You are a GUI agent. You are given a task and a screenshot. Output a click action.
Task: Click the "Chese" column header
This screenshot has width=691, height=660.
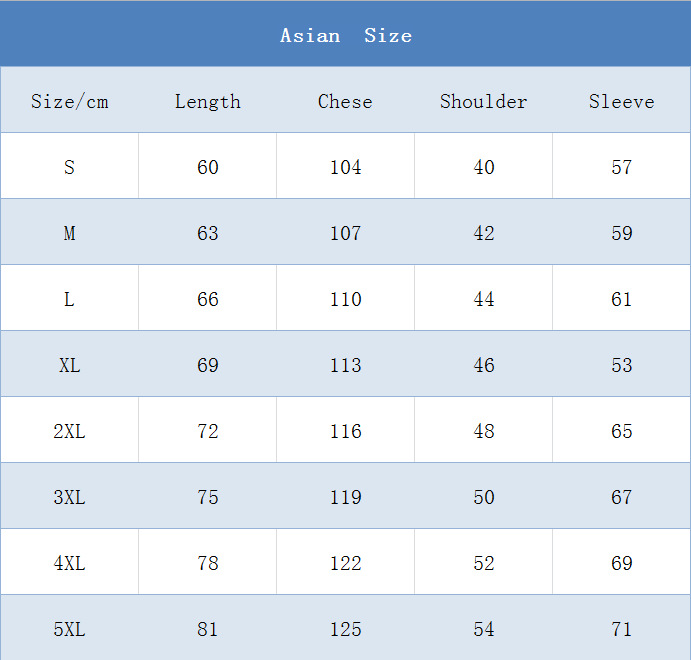[x=345, y=102]
